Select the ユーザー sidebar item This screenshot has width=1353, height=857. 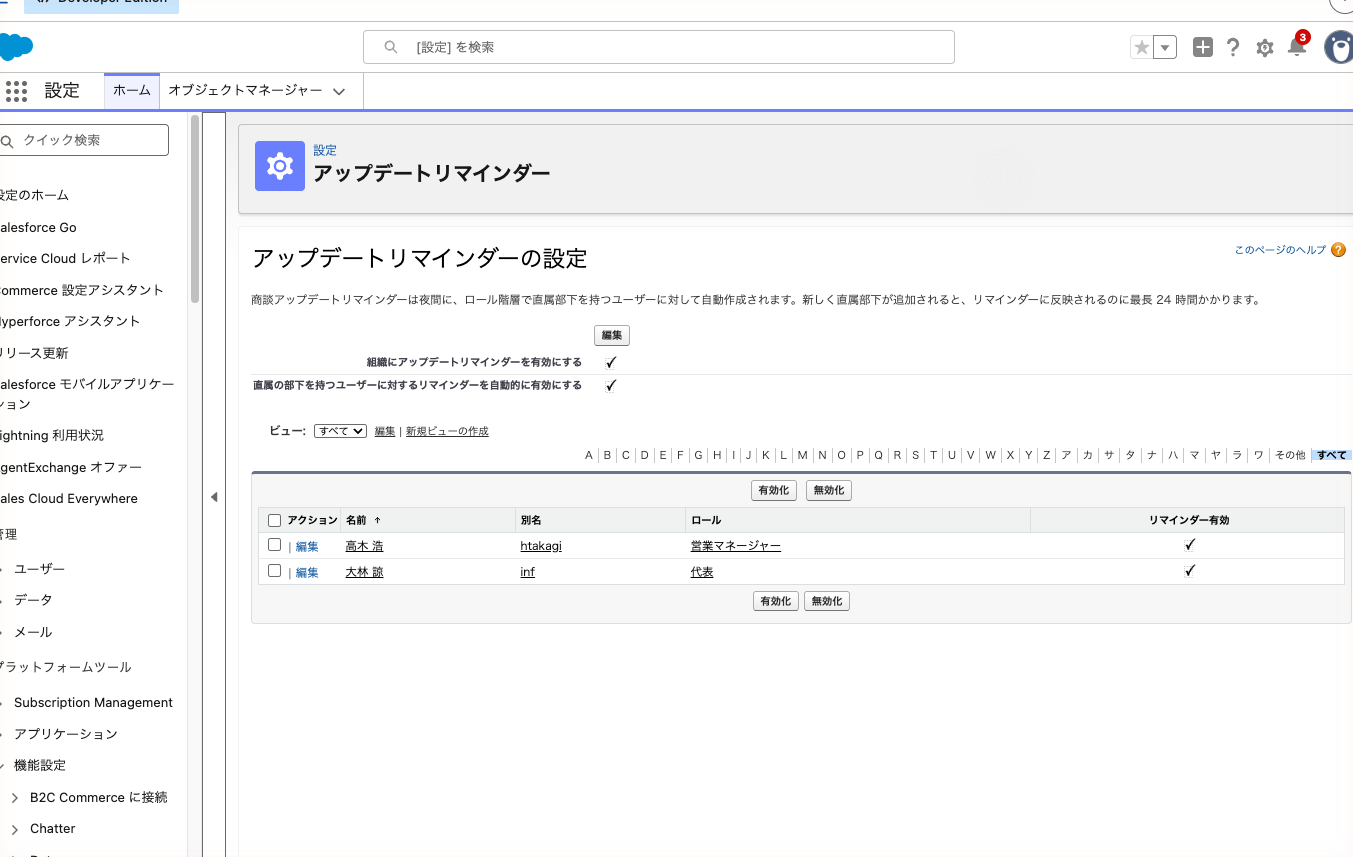(x=40, y=569)
